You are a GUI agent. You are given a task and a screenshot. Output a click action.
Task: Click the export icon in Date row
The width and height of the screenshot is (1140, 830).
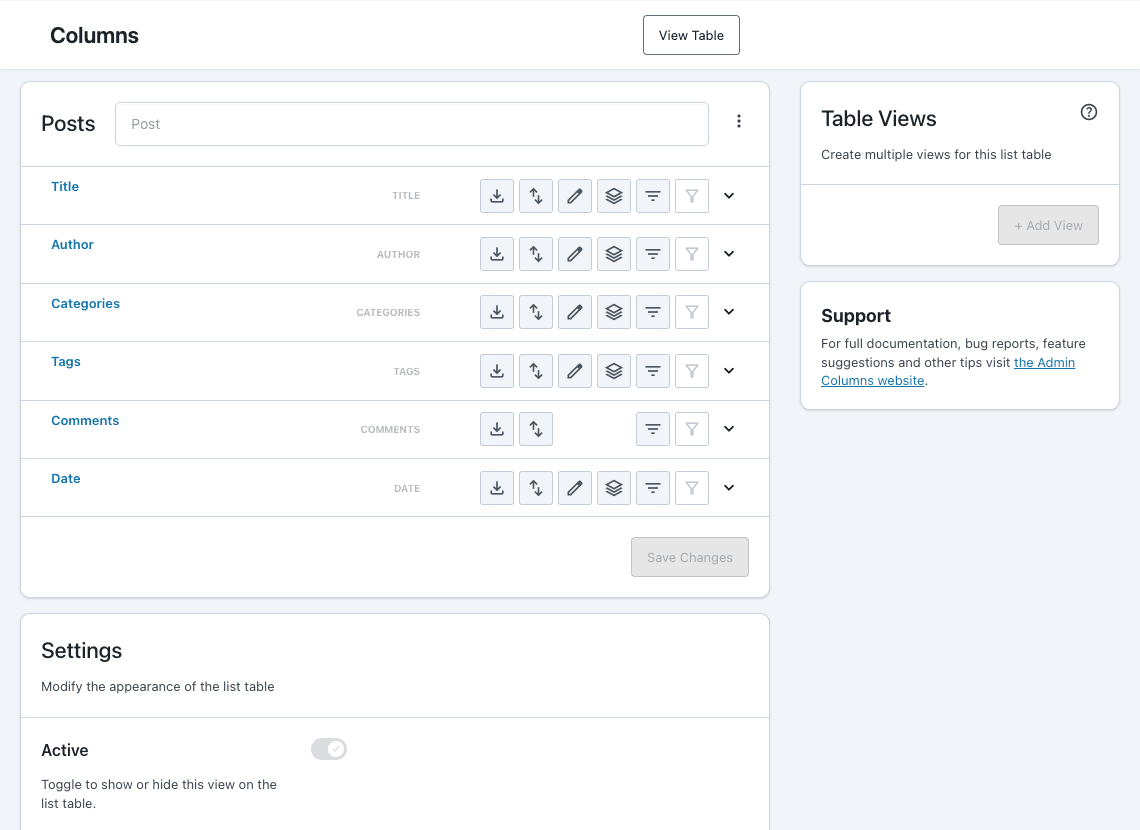pyautogui.click(x=497, y=488)
